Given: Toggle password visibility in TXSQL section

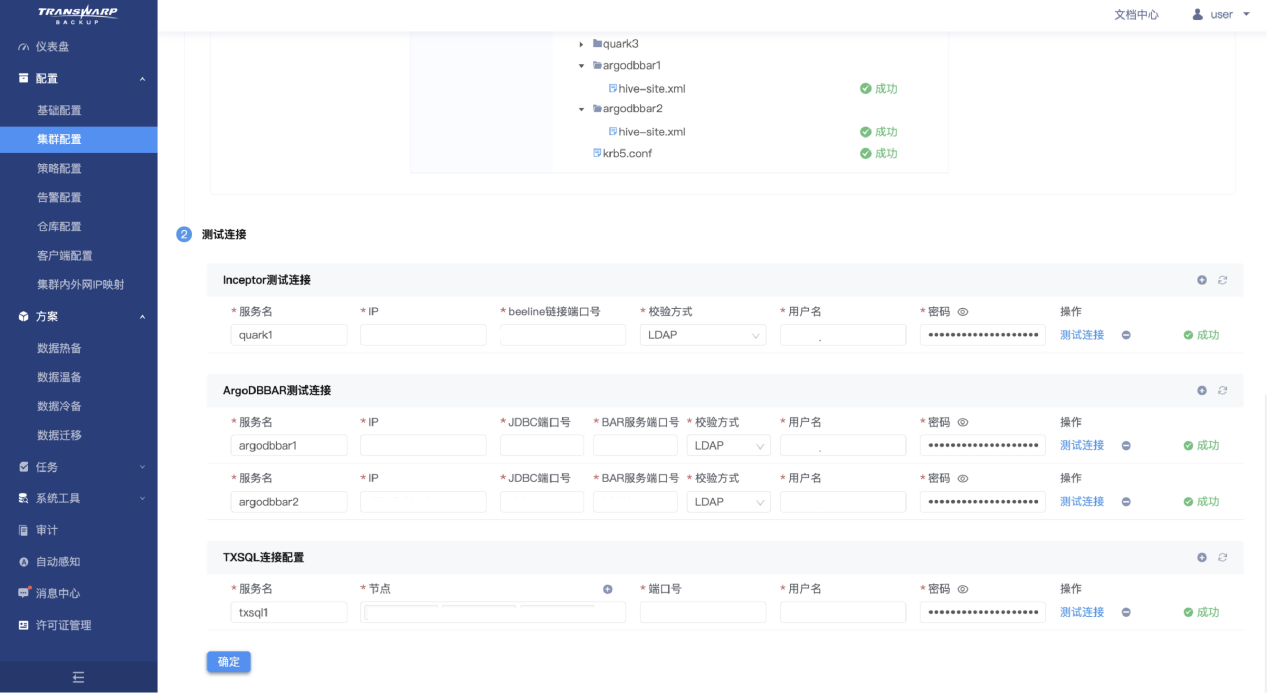Looking at the screenshot, I should coord(963,590).
